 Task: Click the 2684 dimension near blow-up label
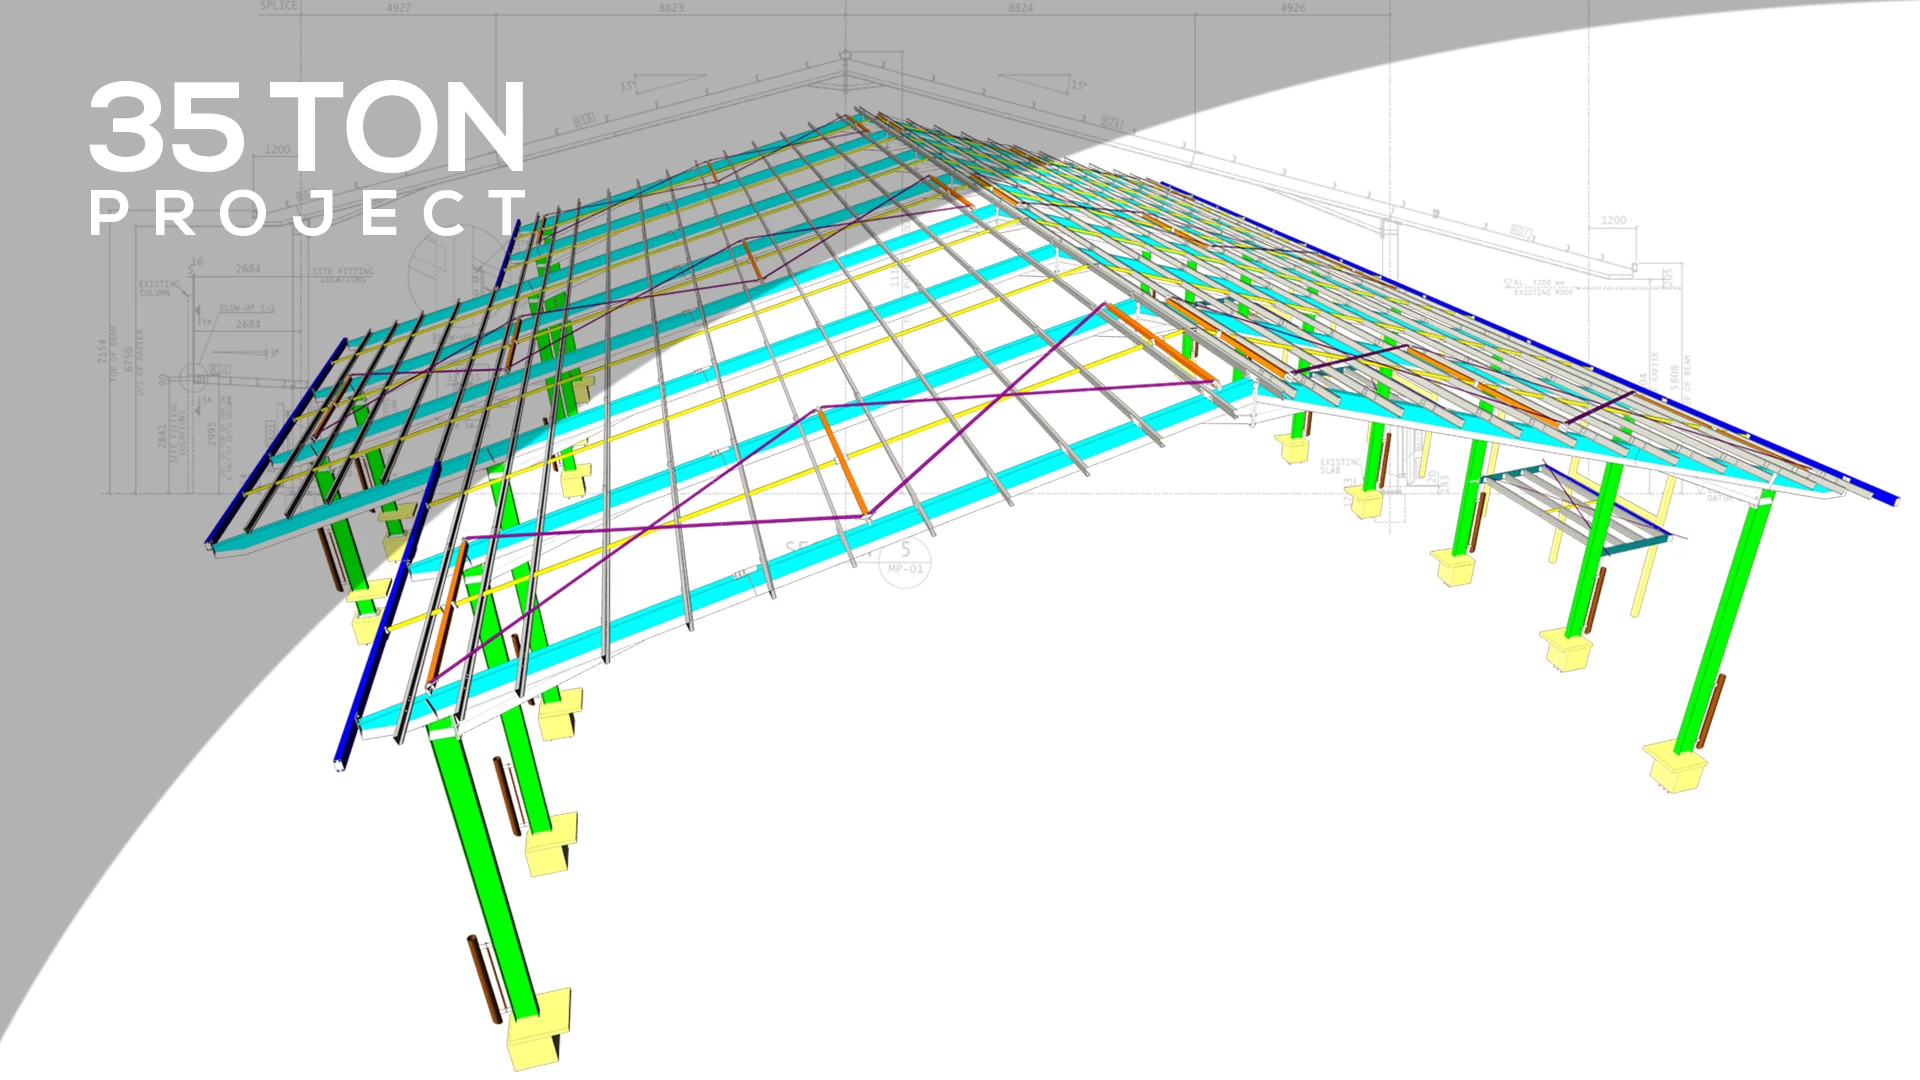pos(247,325)
